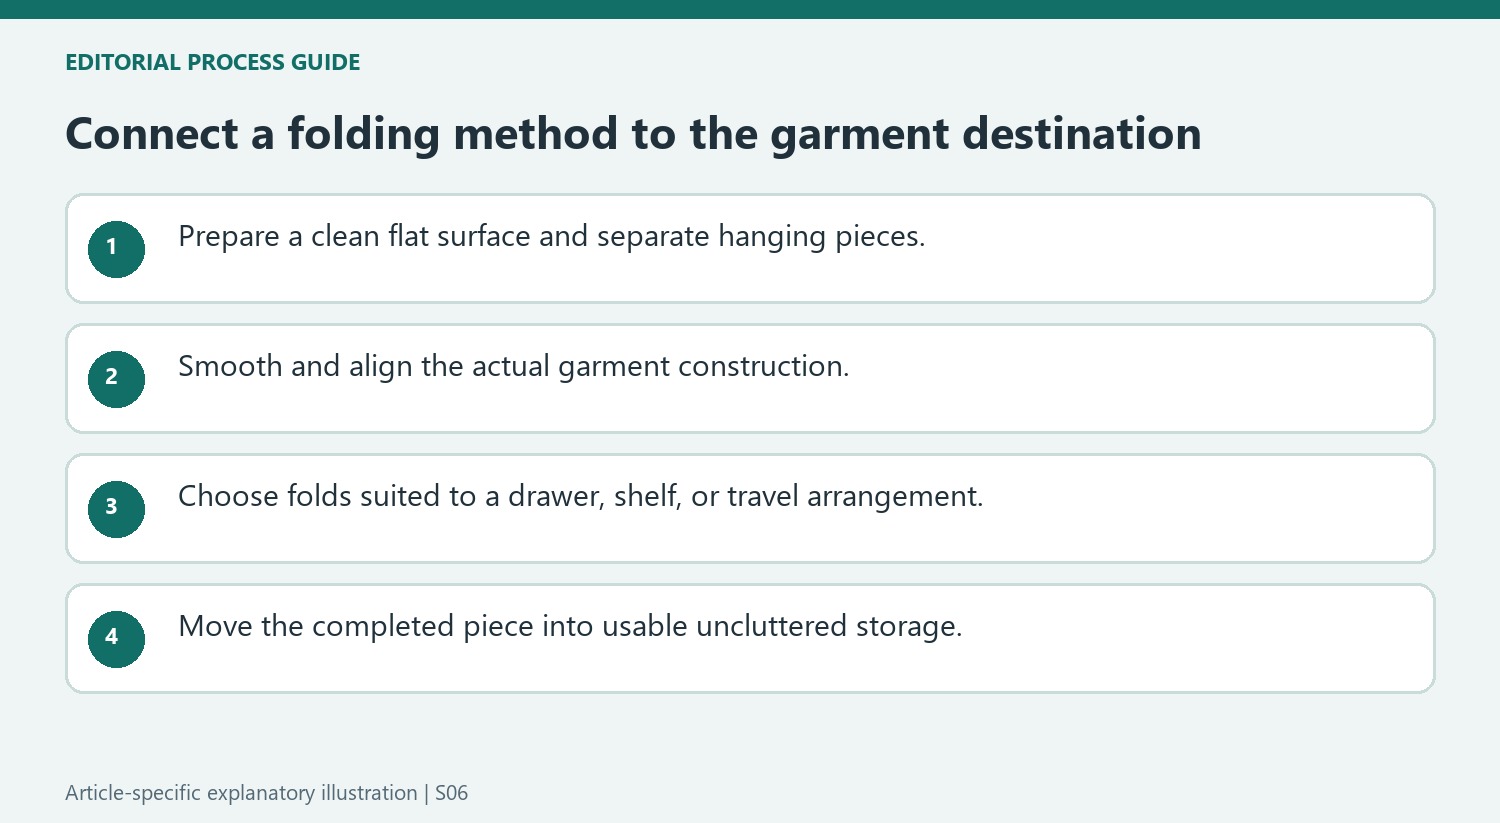Click the 'Connect a folding method' title
The height and width of the screenshot is (823, 1500).
tap(633, 134)
